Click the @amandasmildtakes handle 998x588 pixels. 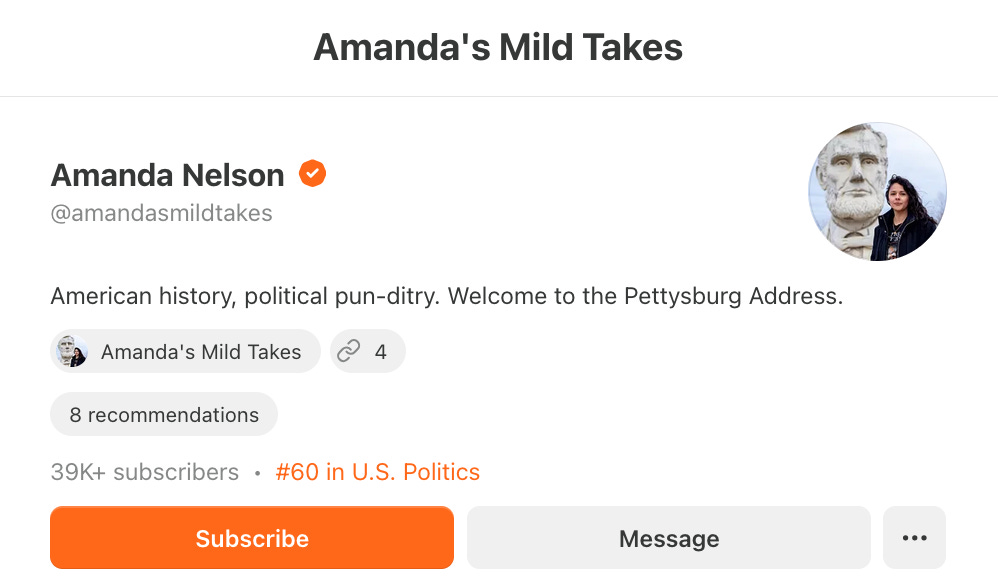point(161,213)
